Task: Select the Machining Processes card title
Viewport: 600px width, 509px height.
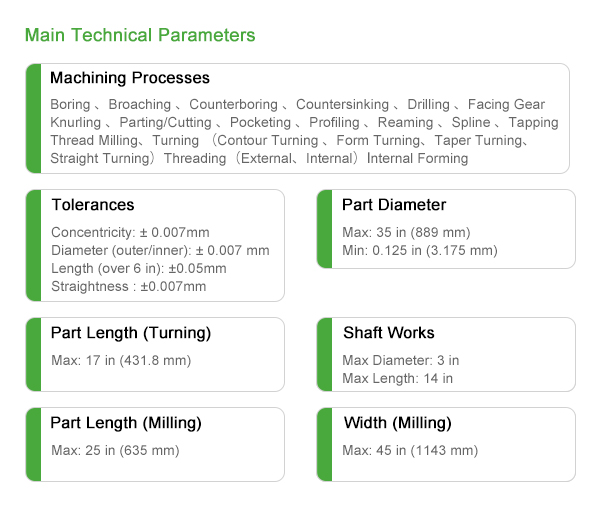Action: click(130, 78)
